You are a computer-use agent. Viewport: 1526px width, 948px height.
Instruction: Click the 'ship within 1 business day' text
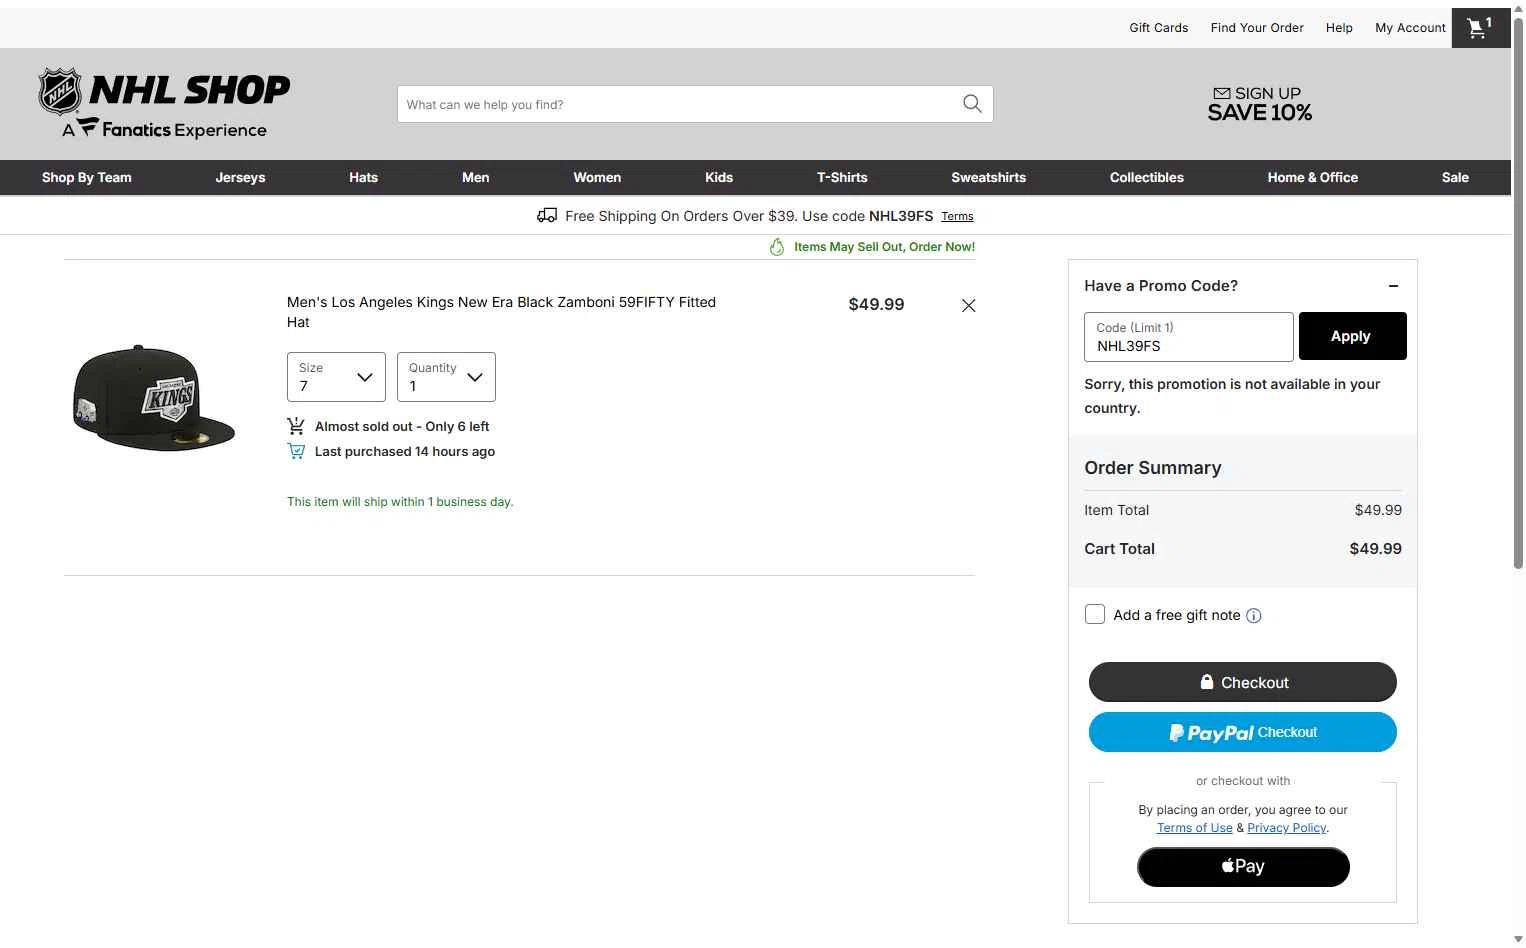tap(400, 502)
